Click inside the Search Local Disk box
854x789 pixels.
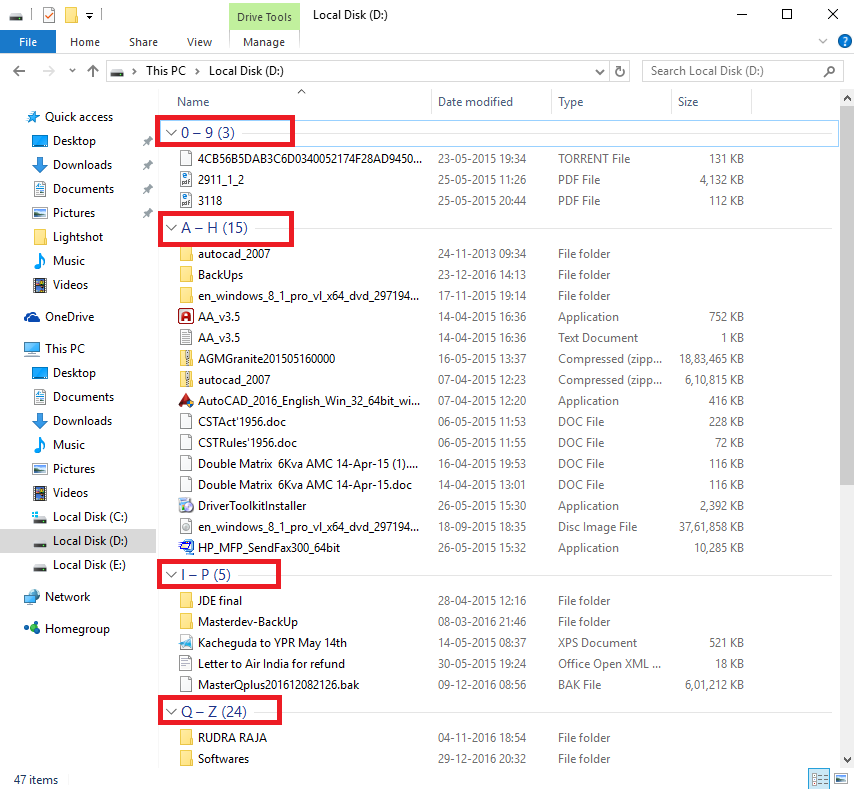point(740,71)
